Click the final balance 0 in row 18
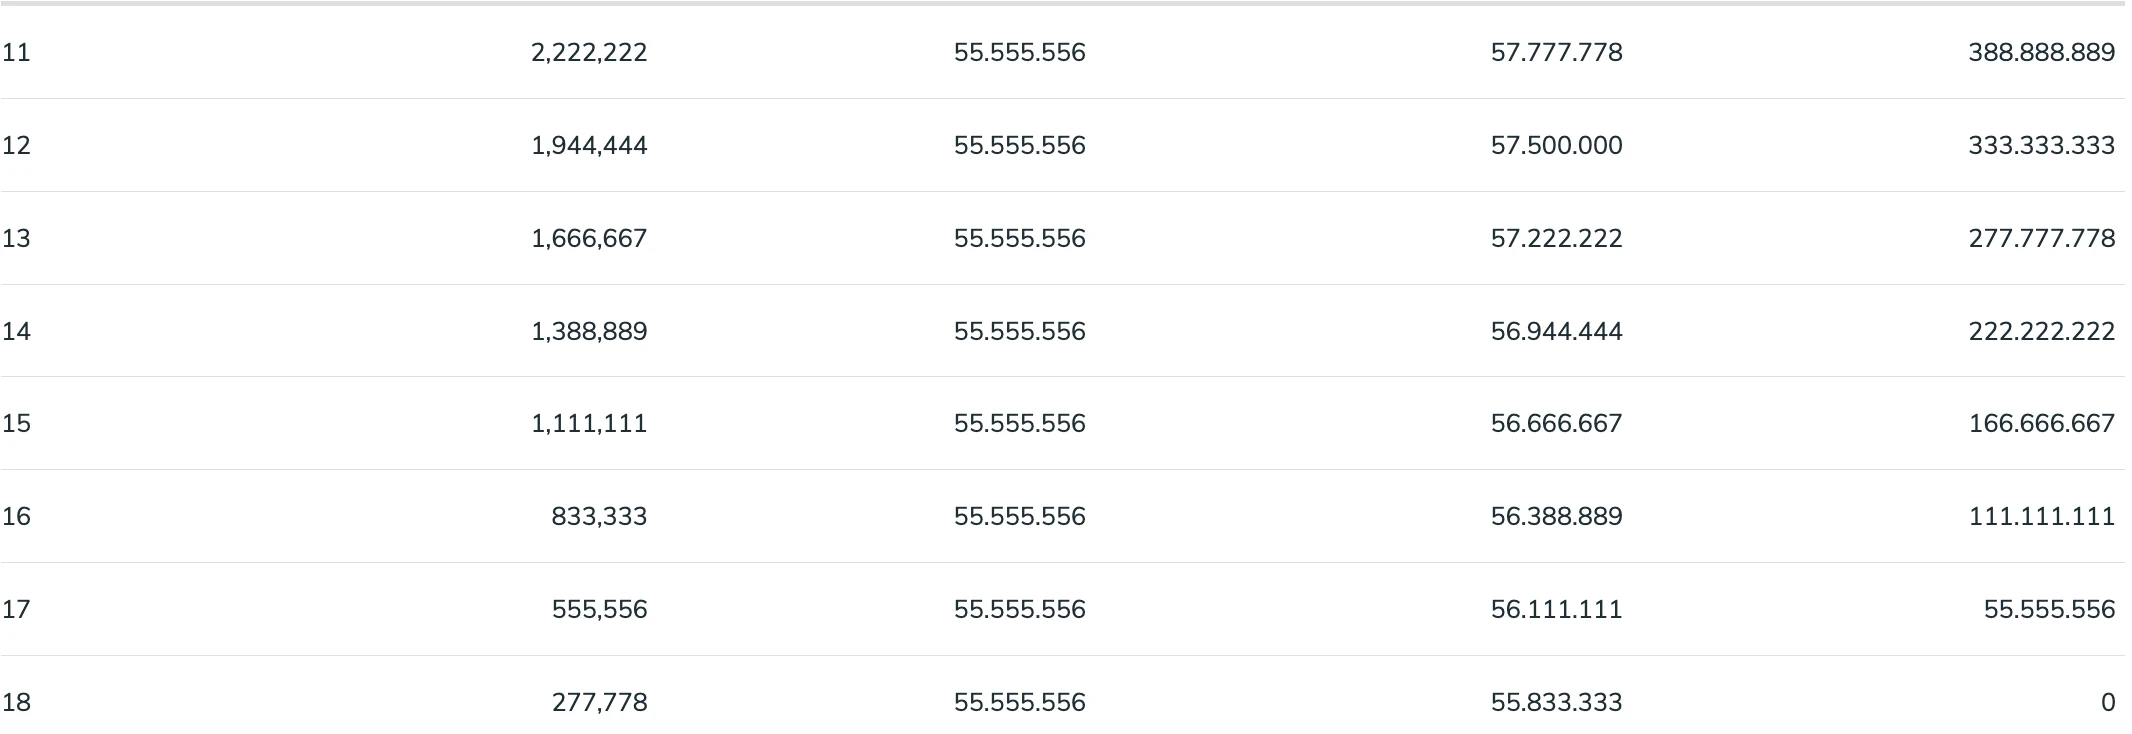Image resolution: width=2132 pixels, height=734 pixels. [2107, 702]
